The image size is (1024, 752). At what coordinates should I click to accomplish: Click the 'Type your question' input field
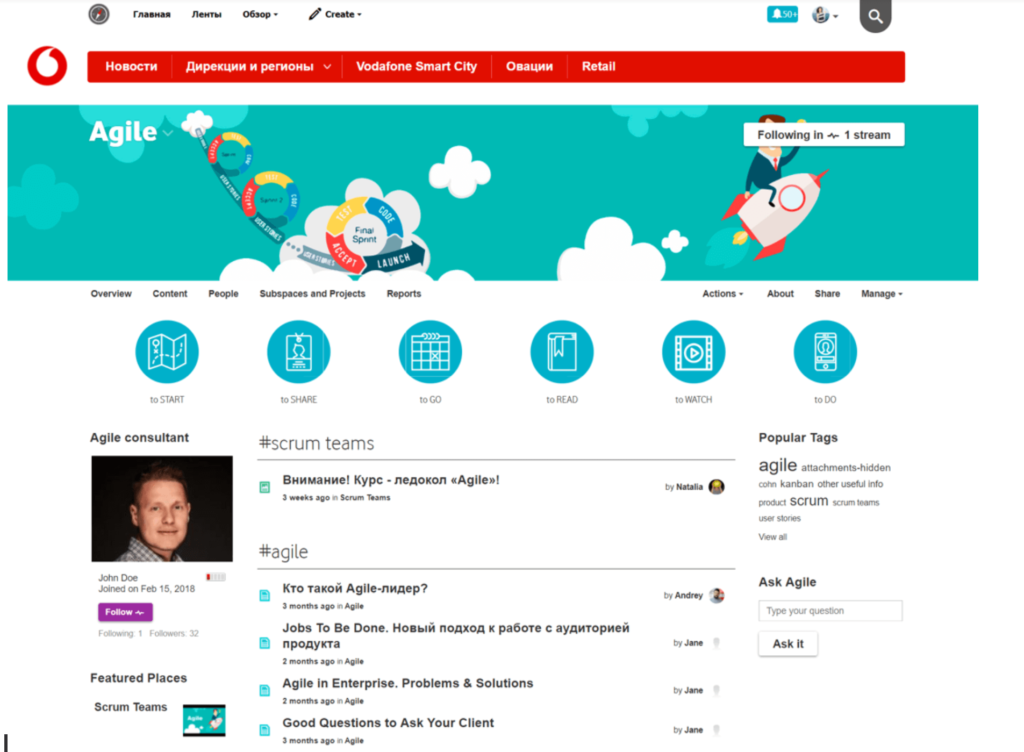click(x=830, y=611)
